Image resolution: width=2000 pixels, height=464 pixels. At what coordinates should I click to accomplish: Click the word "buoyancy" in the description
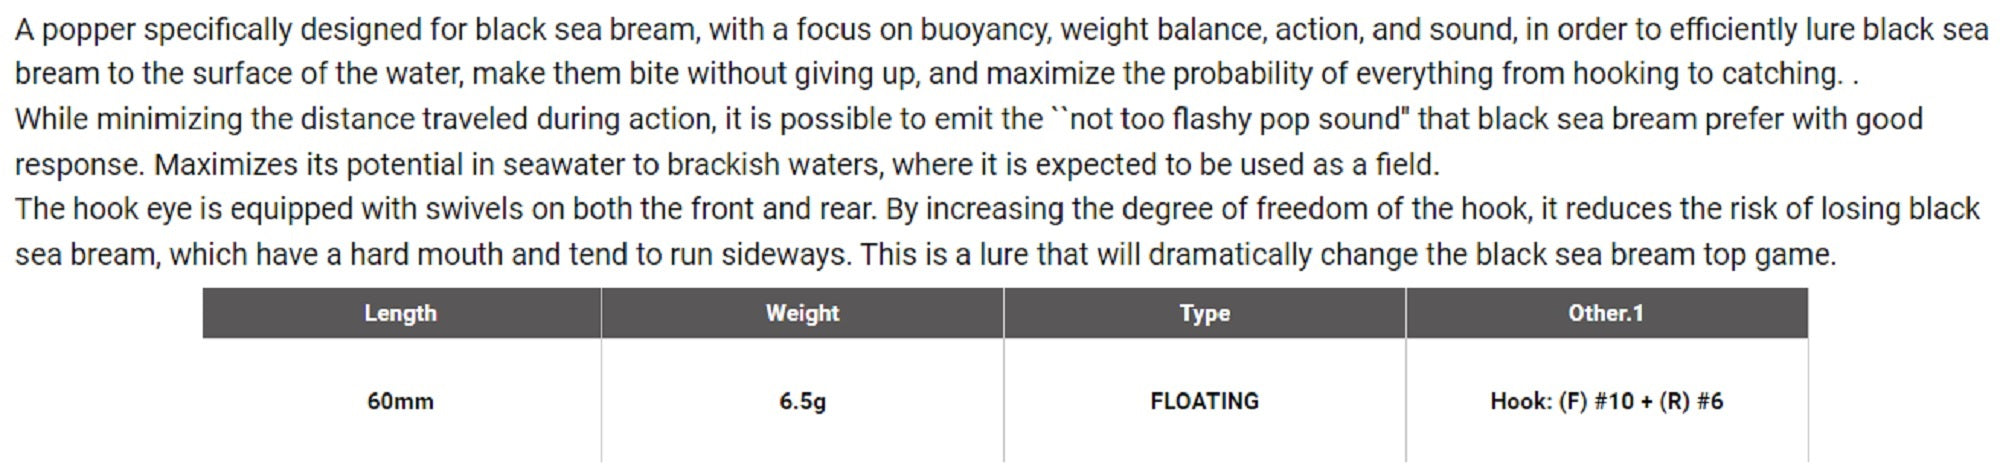click(985, 30)
